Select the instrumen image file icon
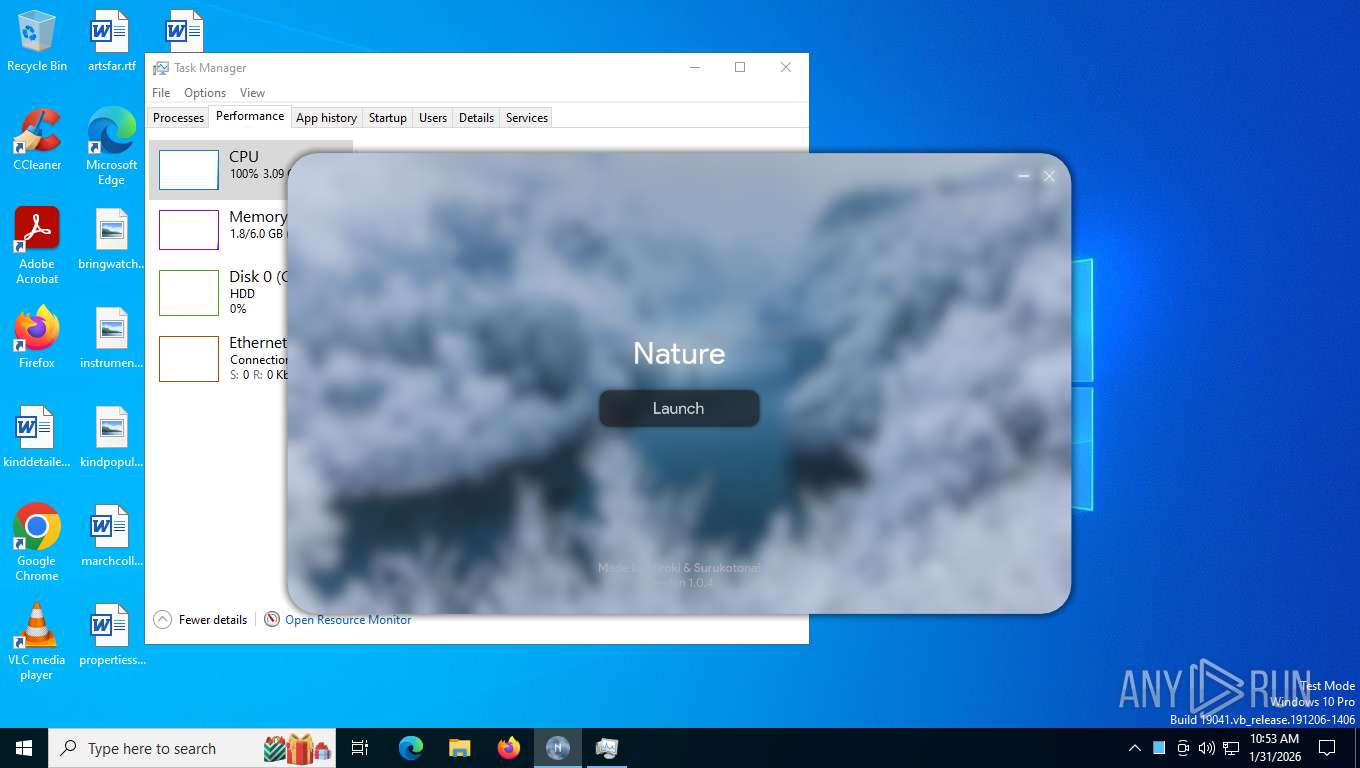Viewport: 1360px width, 768px height. pos(111,337)
